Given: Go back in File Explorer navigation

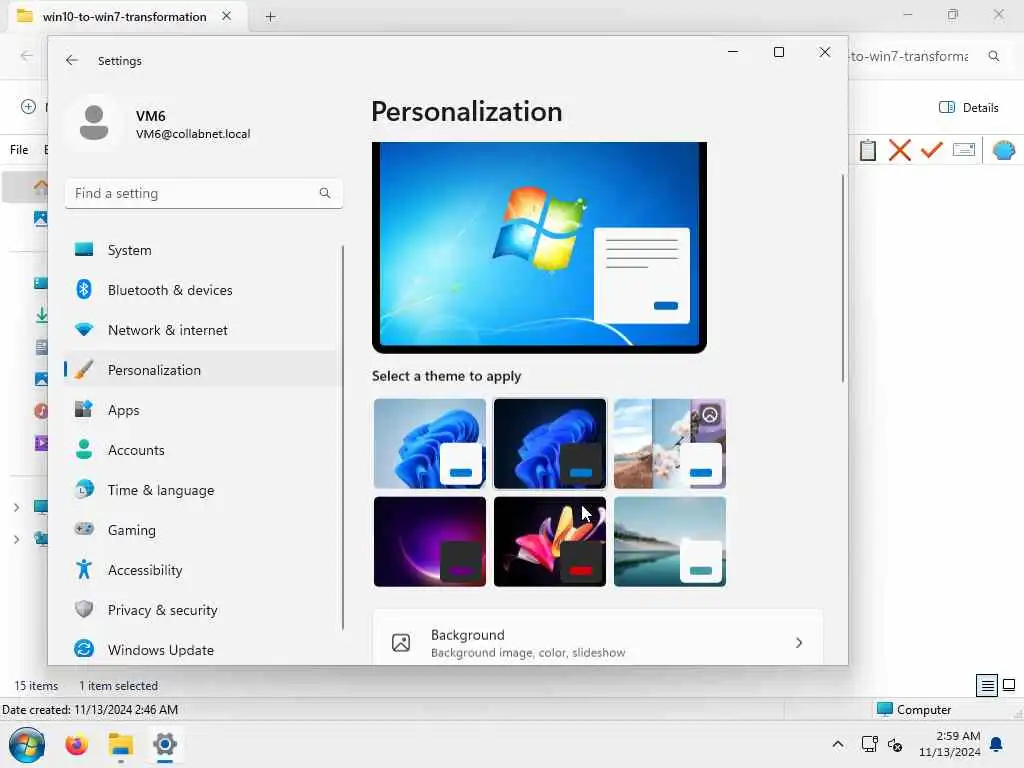Looking at the screenshot, I should click(26, 56).
